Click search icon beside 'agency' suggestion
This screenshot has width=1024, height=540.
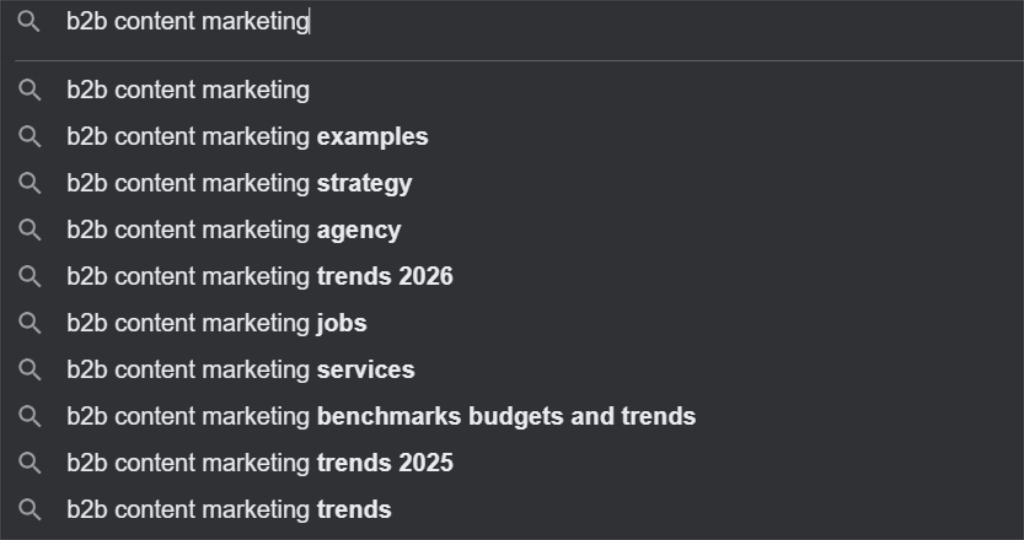(30, 230)
